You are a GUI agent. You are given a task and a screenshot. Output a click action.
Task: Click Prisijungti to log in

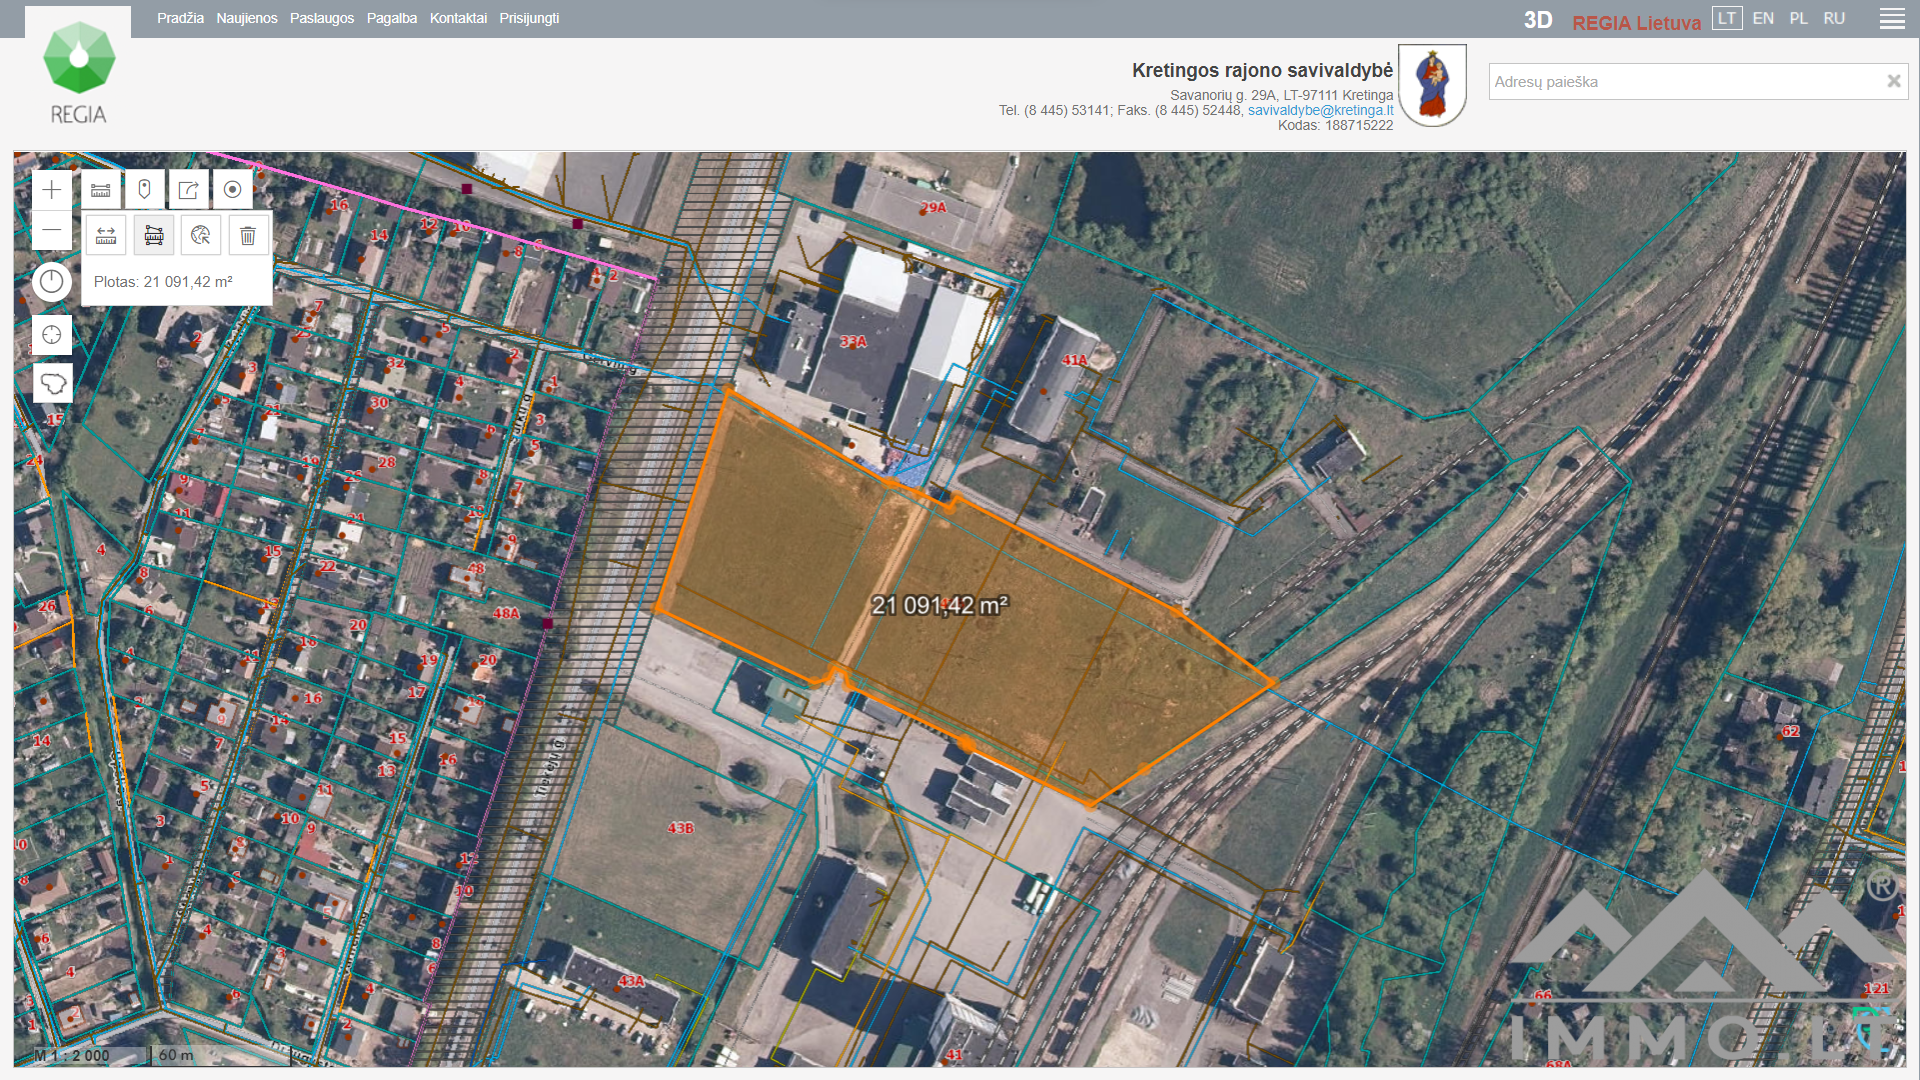tap(529, 18)
